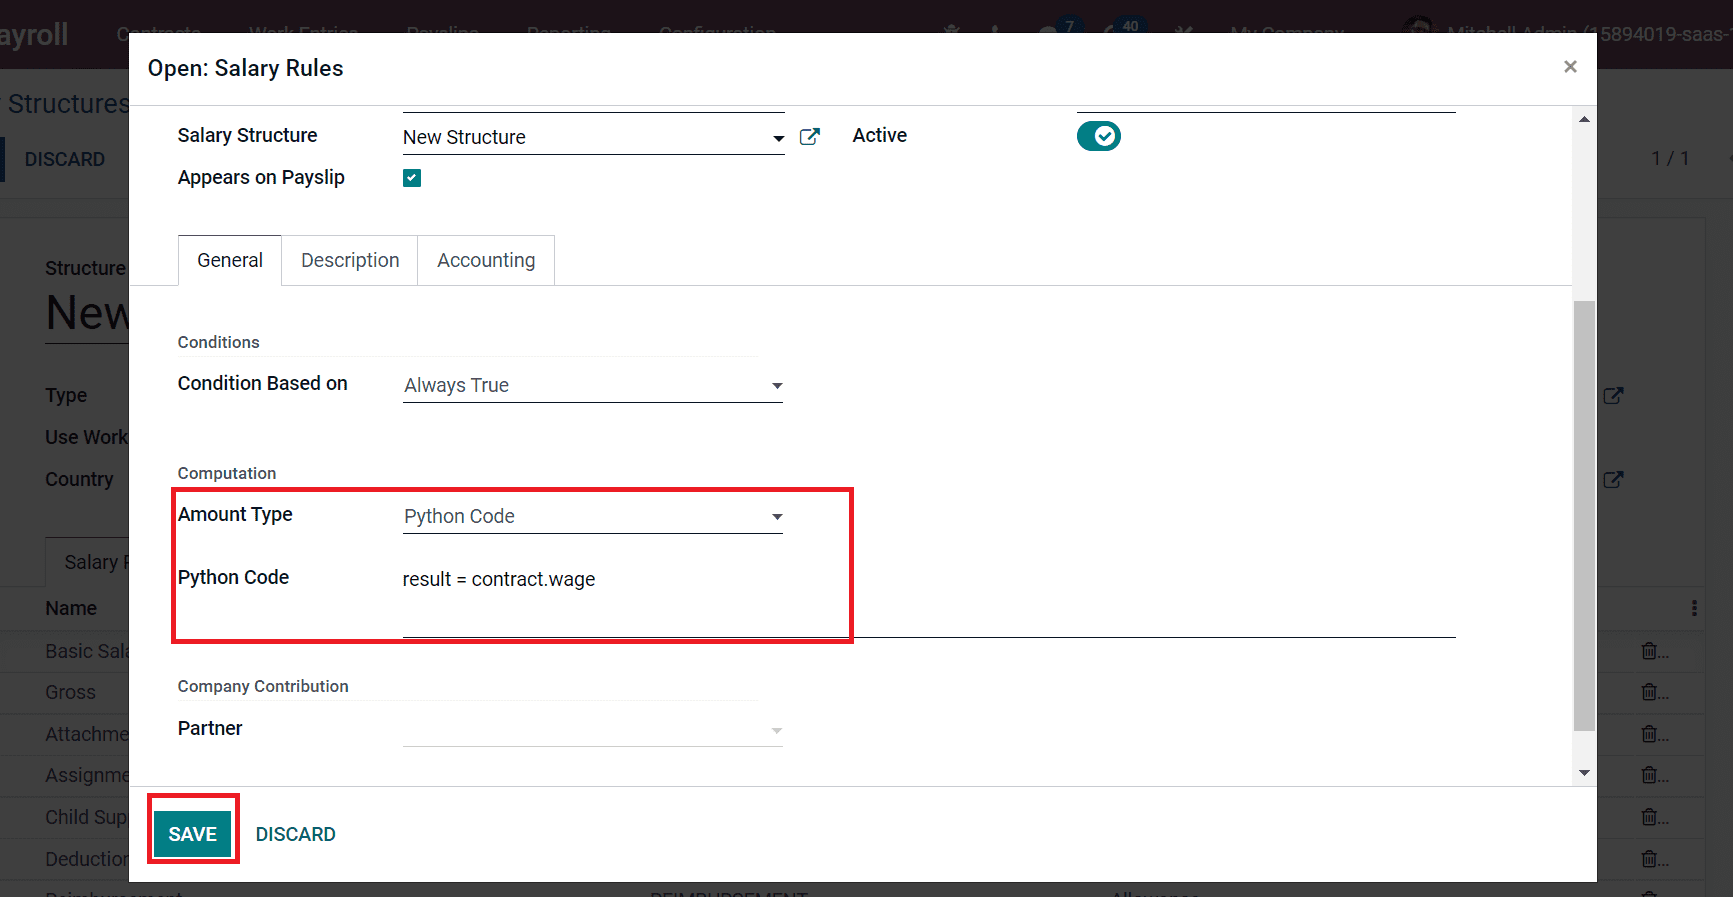1733x897 pixels.
Task: Click the Save button
Action: [x=192, y=834]
